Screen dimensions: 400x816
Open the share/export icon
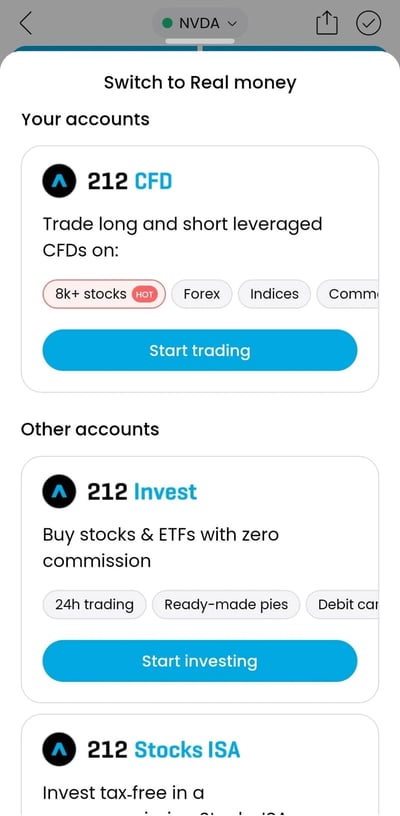[327, 23]
